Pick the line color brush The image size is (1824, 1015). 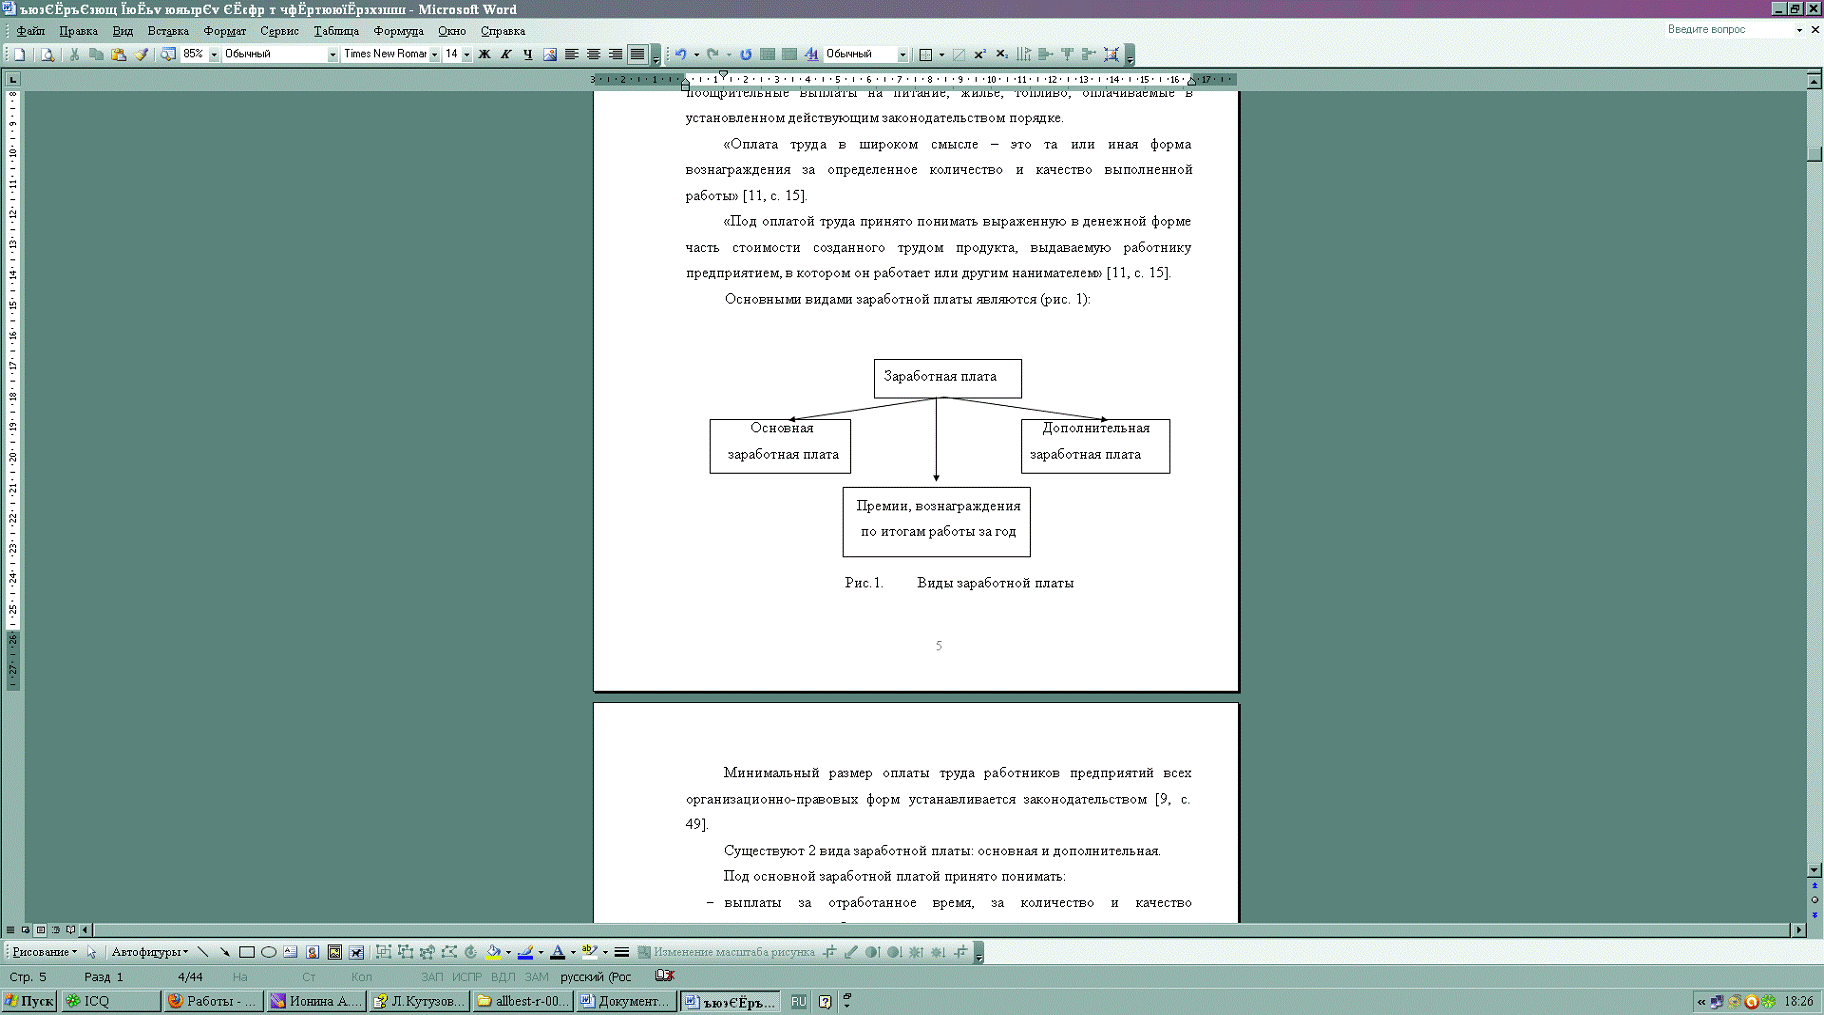(x=526, y=952)
